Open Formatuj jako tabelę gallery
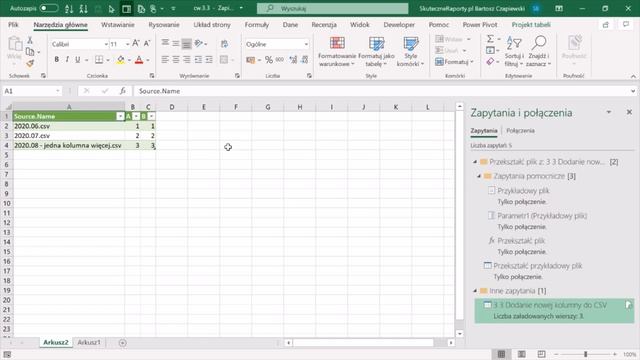This screenshot has height=360, width=640. point(376,51)
